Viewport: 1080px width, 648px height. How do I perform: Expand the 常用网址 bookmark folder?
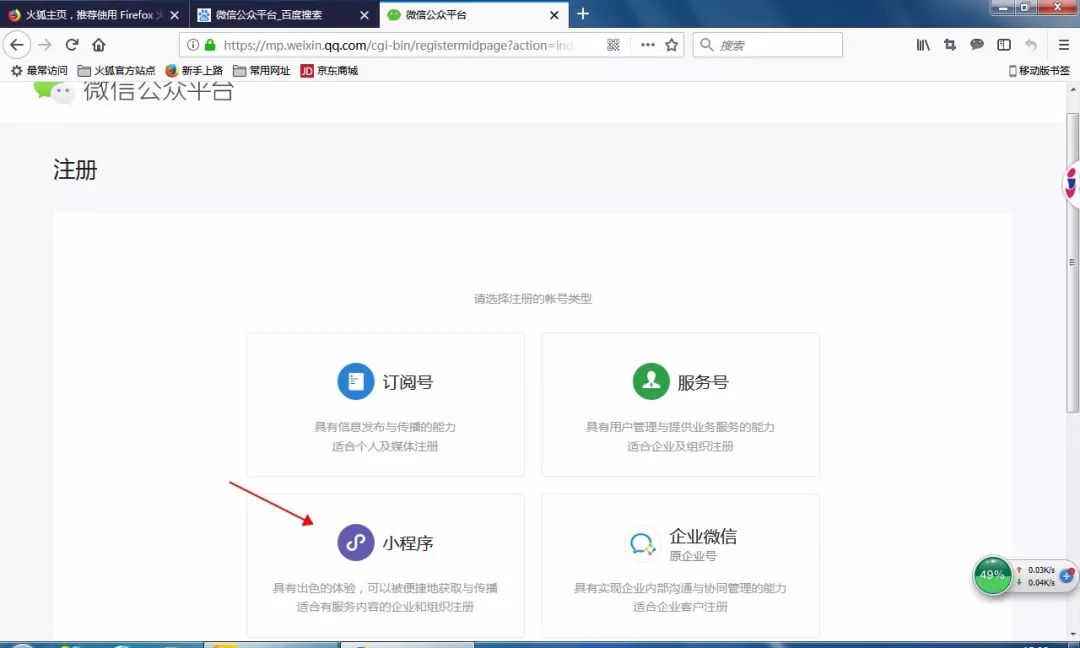click(262, 71)
